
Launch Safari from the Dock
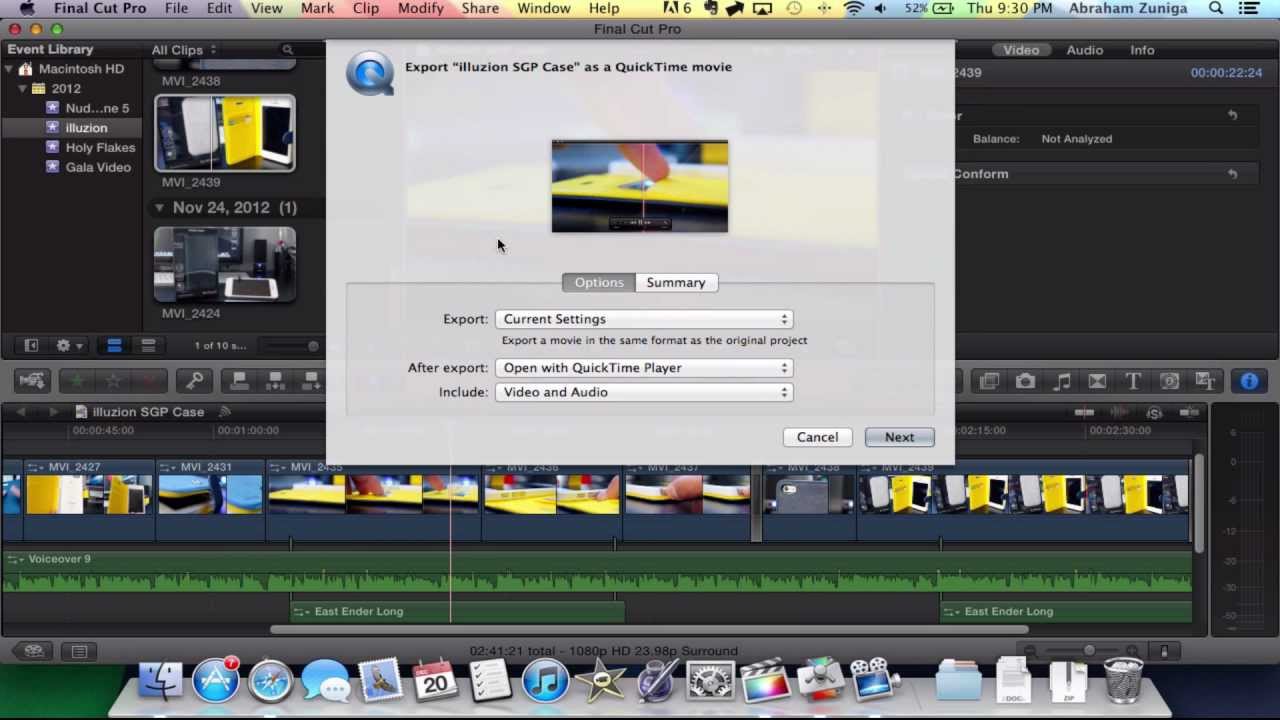(270, 682)
